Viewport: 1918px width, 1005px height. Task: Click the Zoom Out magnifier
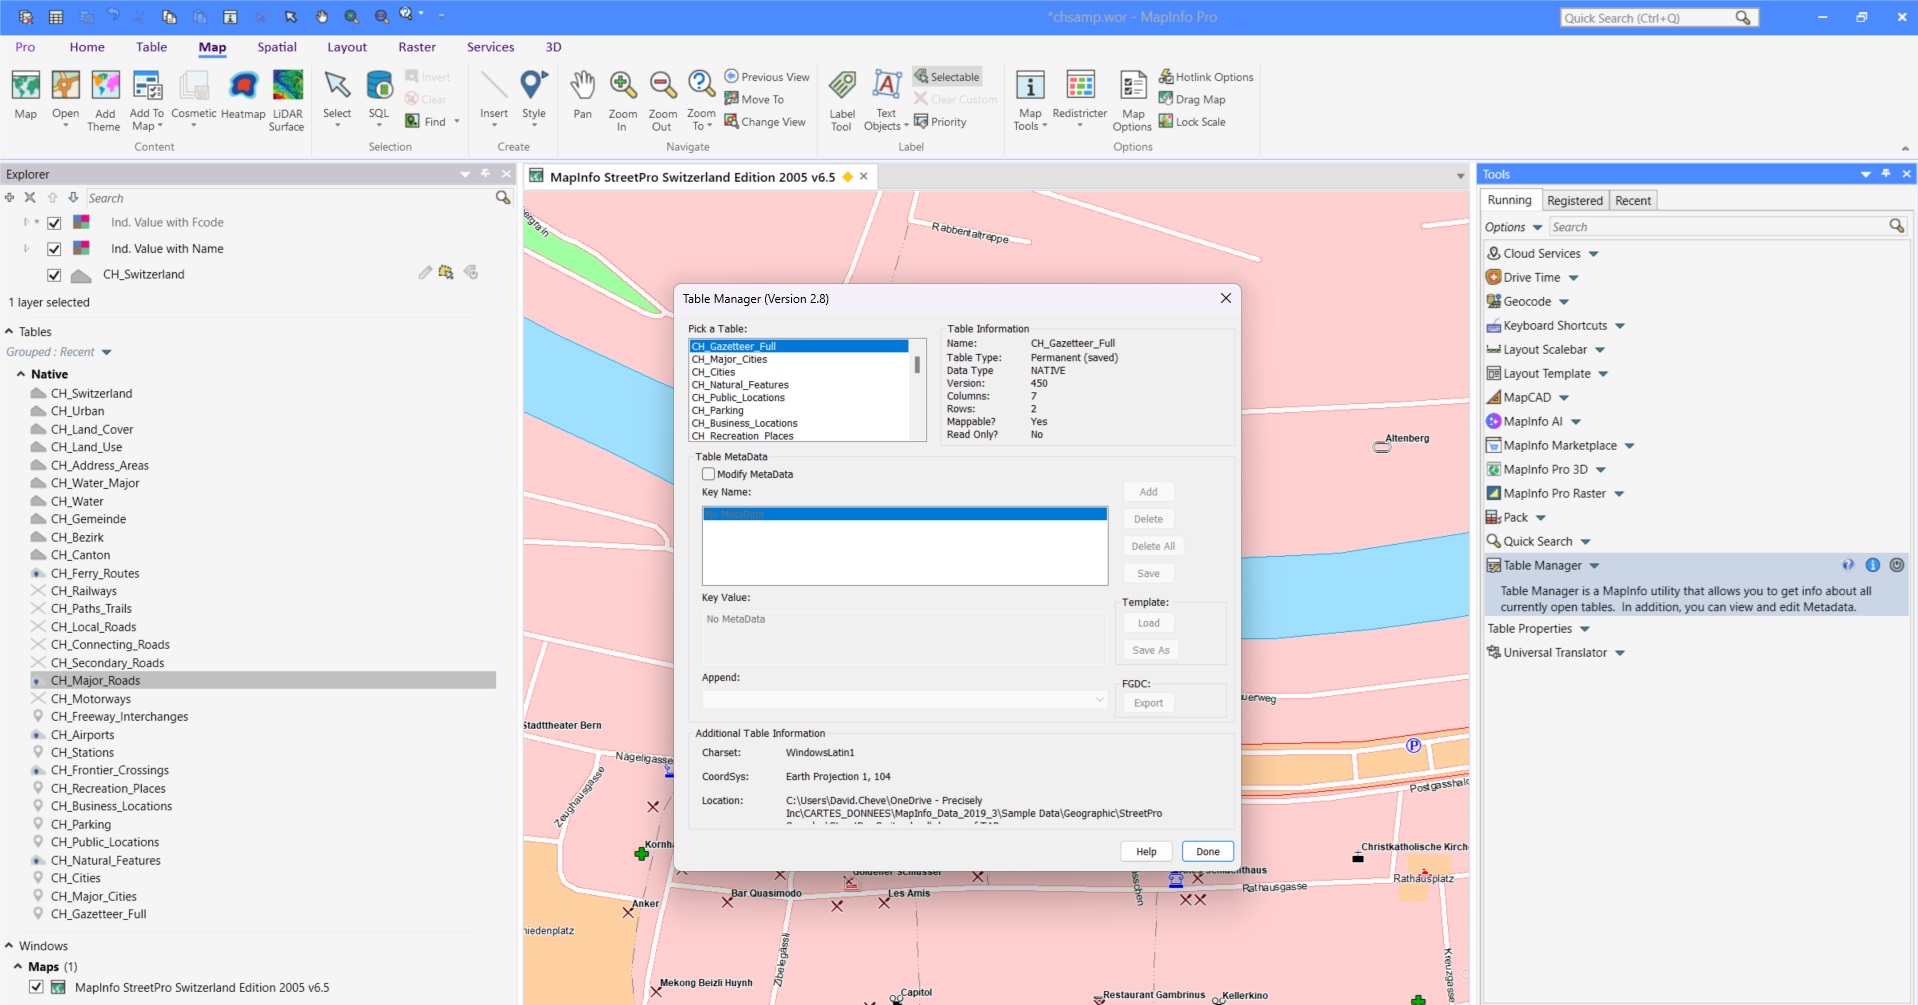coord(662,100)
